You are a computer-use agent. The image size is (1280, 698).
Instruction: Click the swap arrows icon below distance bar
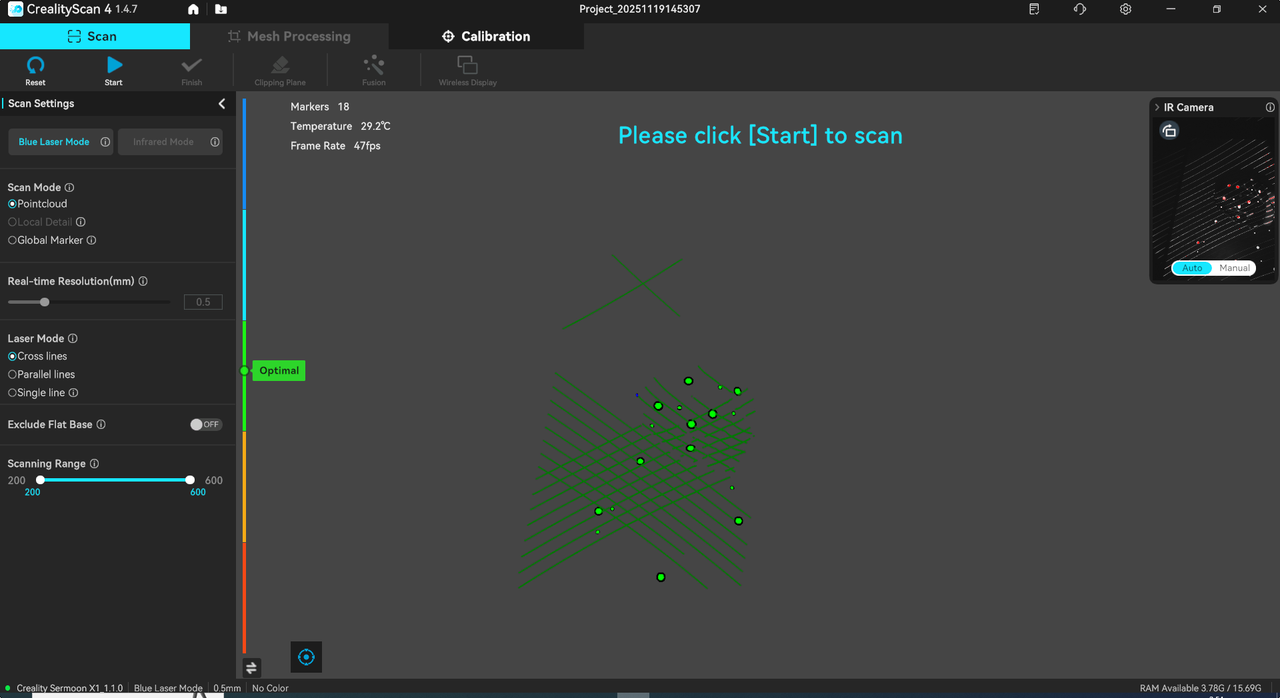coord(251,668)
